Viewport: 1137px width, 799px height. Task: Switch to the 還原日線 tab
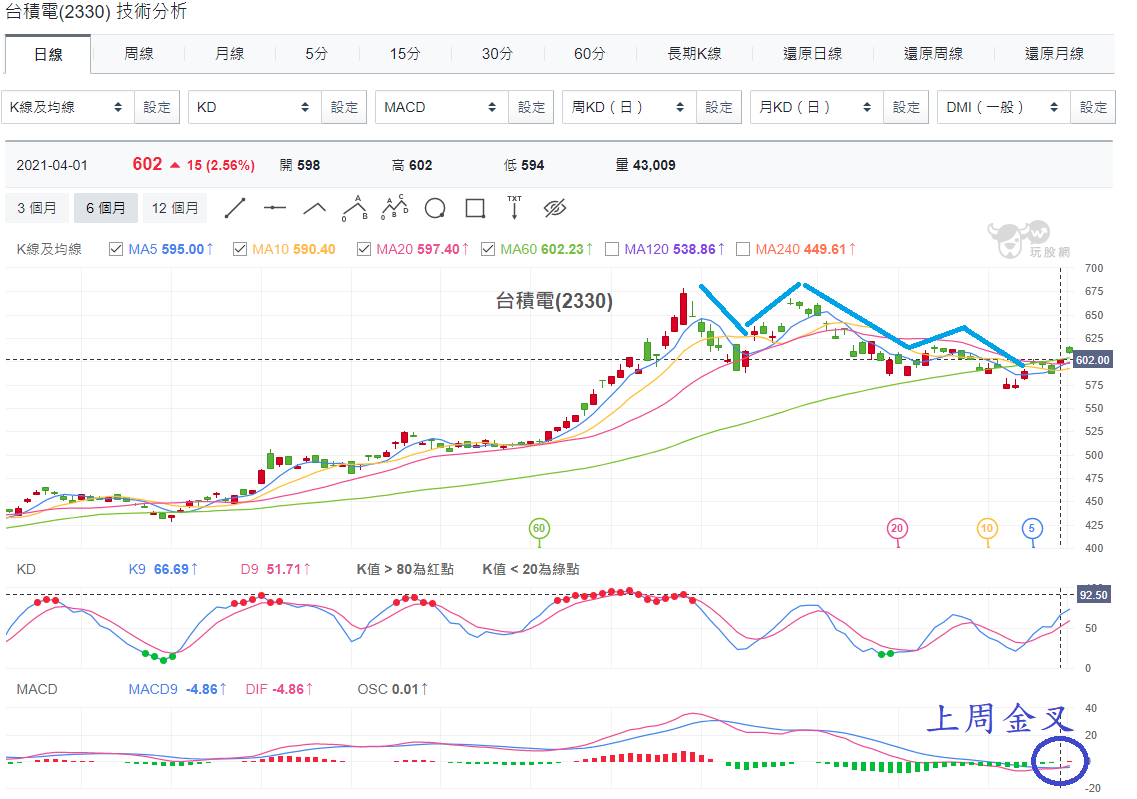[812, 54]
